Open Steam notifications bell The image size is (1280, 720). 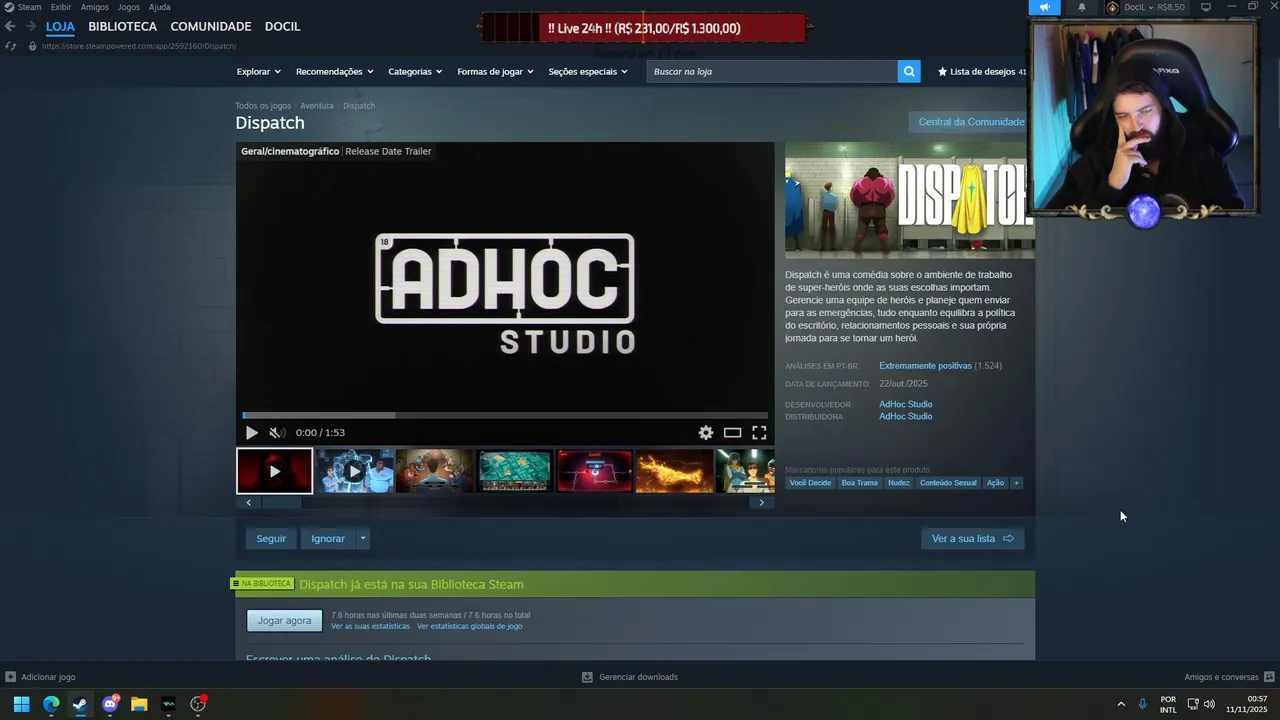pos(1081,7)
